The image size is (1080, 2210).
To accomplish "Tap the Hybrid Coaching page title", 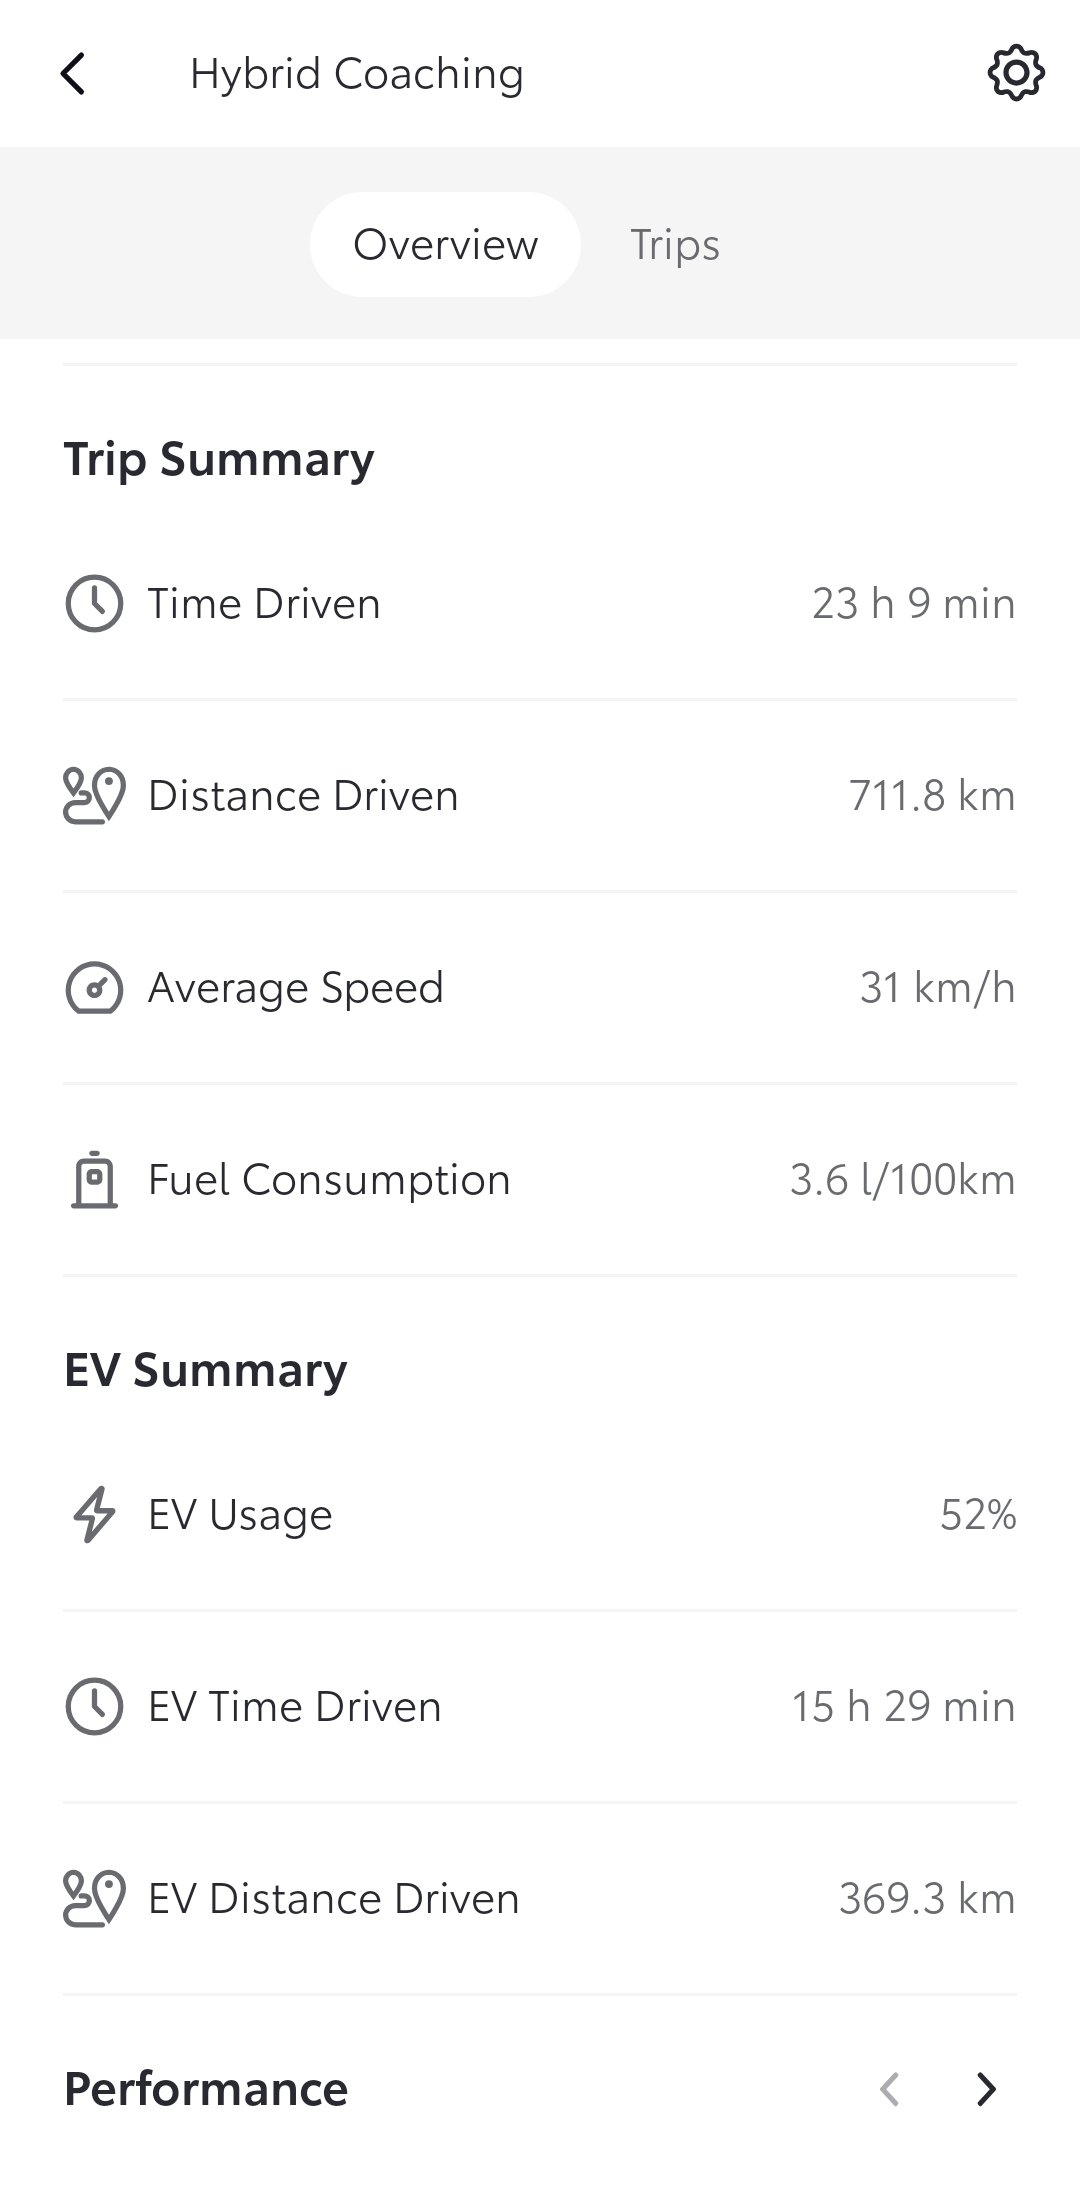I will coord(357,74).
